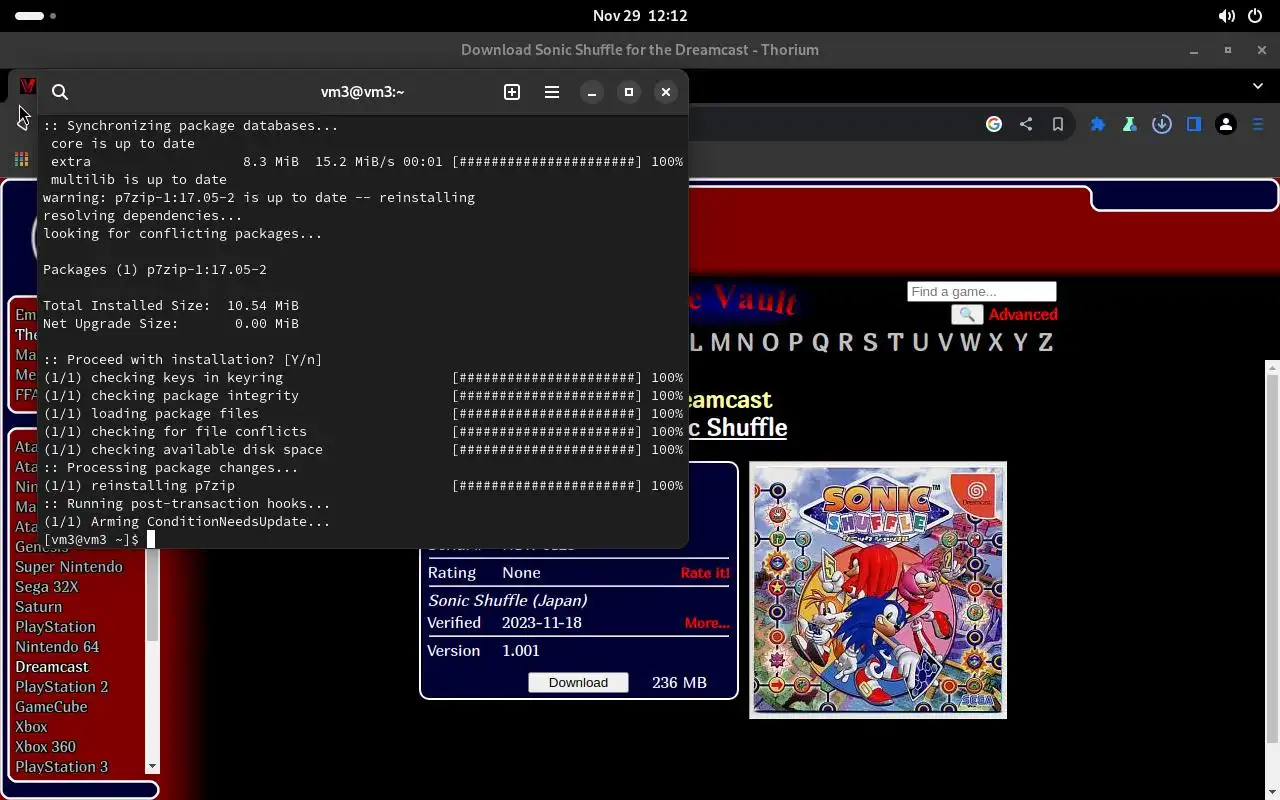Open the clock showing Nov 29 12:12
1280x800 pixels.
tap(640, 16)
